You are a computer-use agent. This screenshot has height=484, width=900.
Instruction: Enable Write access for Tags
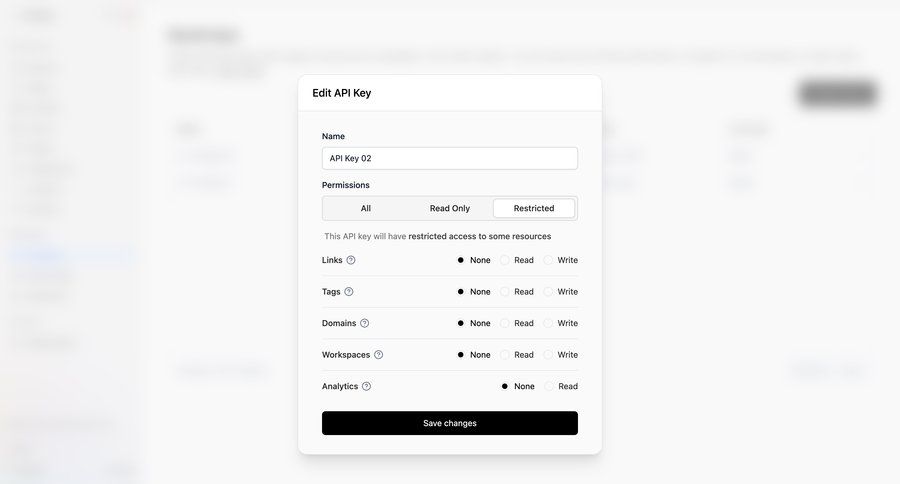click(548, 292)
